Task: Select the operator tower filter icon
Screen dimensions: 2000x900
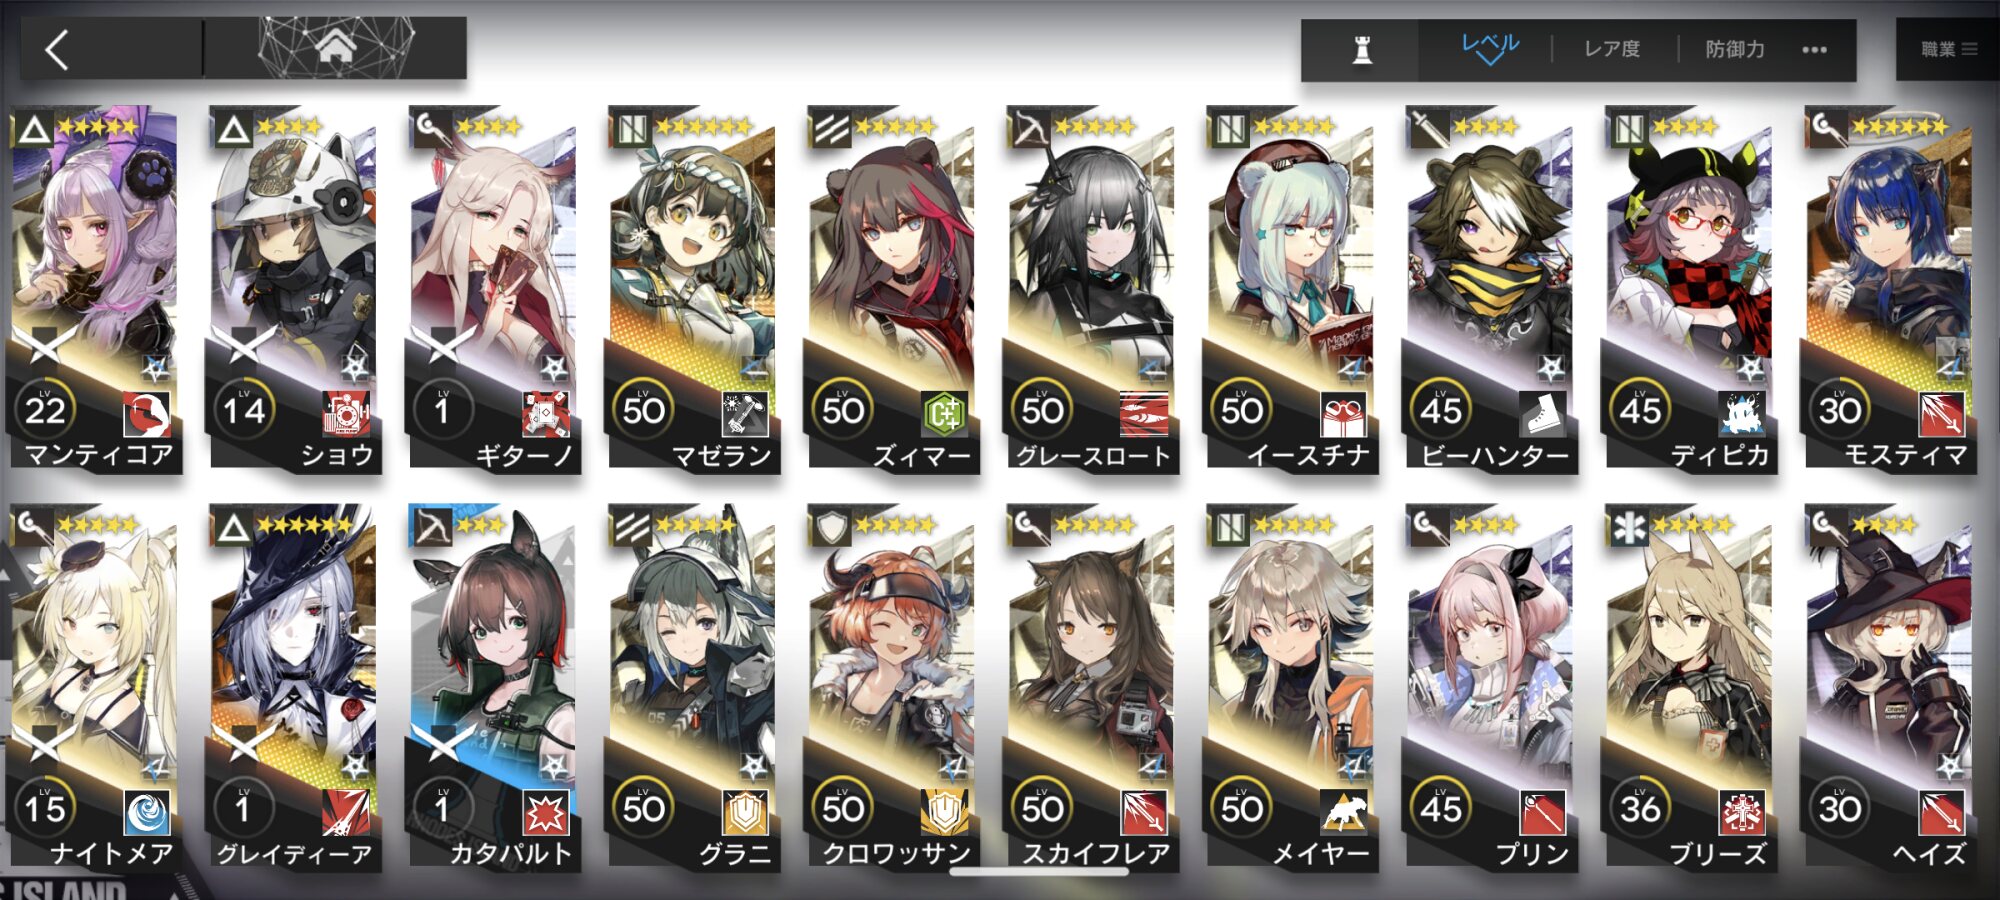Action: (x=1361, y=49)
